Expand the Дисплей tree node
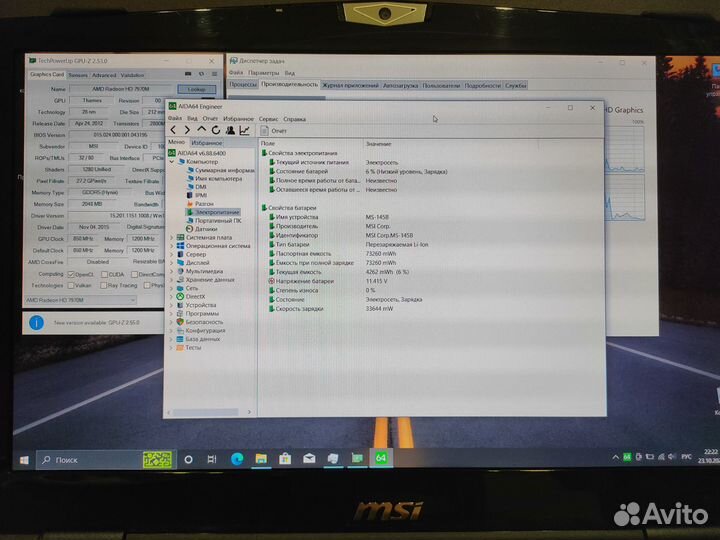This screenshot has width=720, height=540. (172, 263)
